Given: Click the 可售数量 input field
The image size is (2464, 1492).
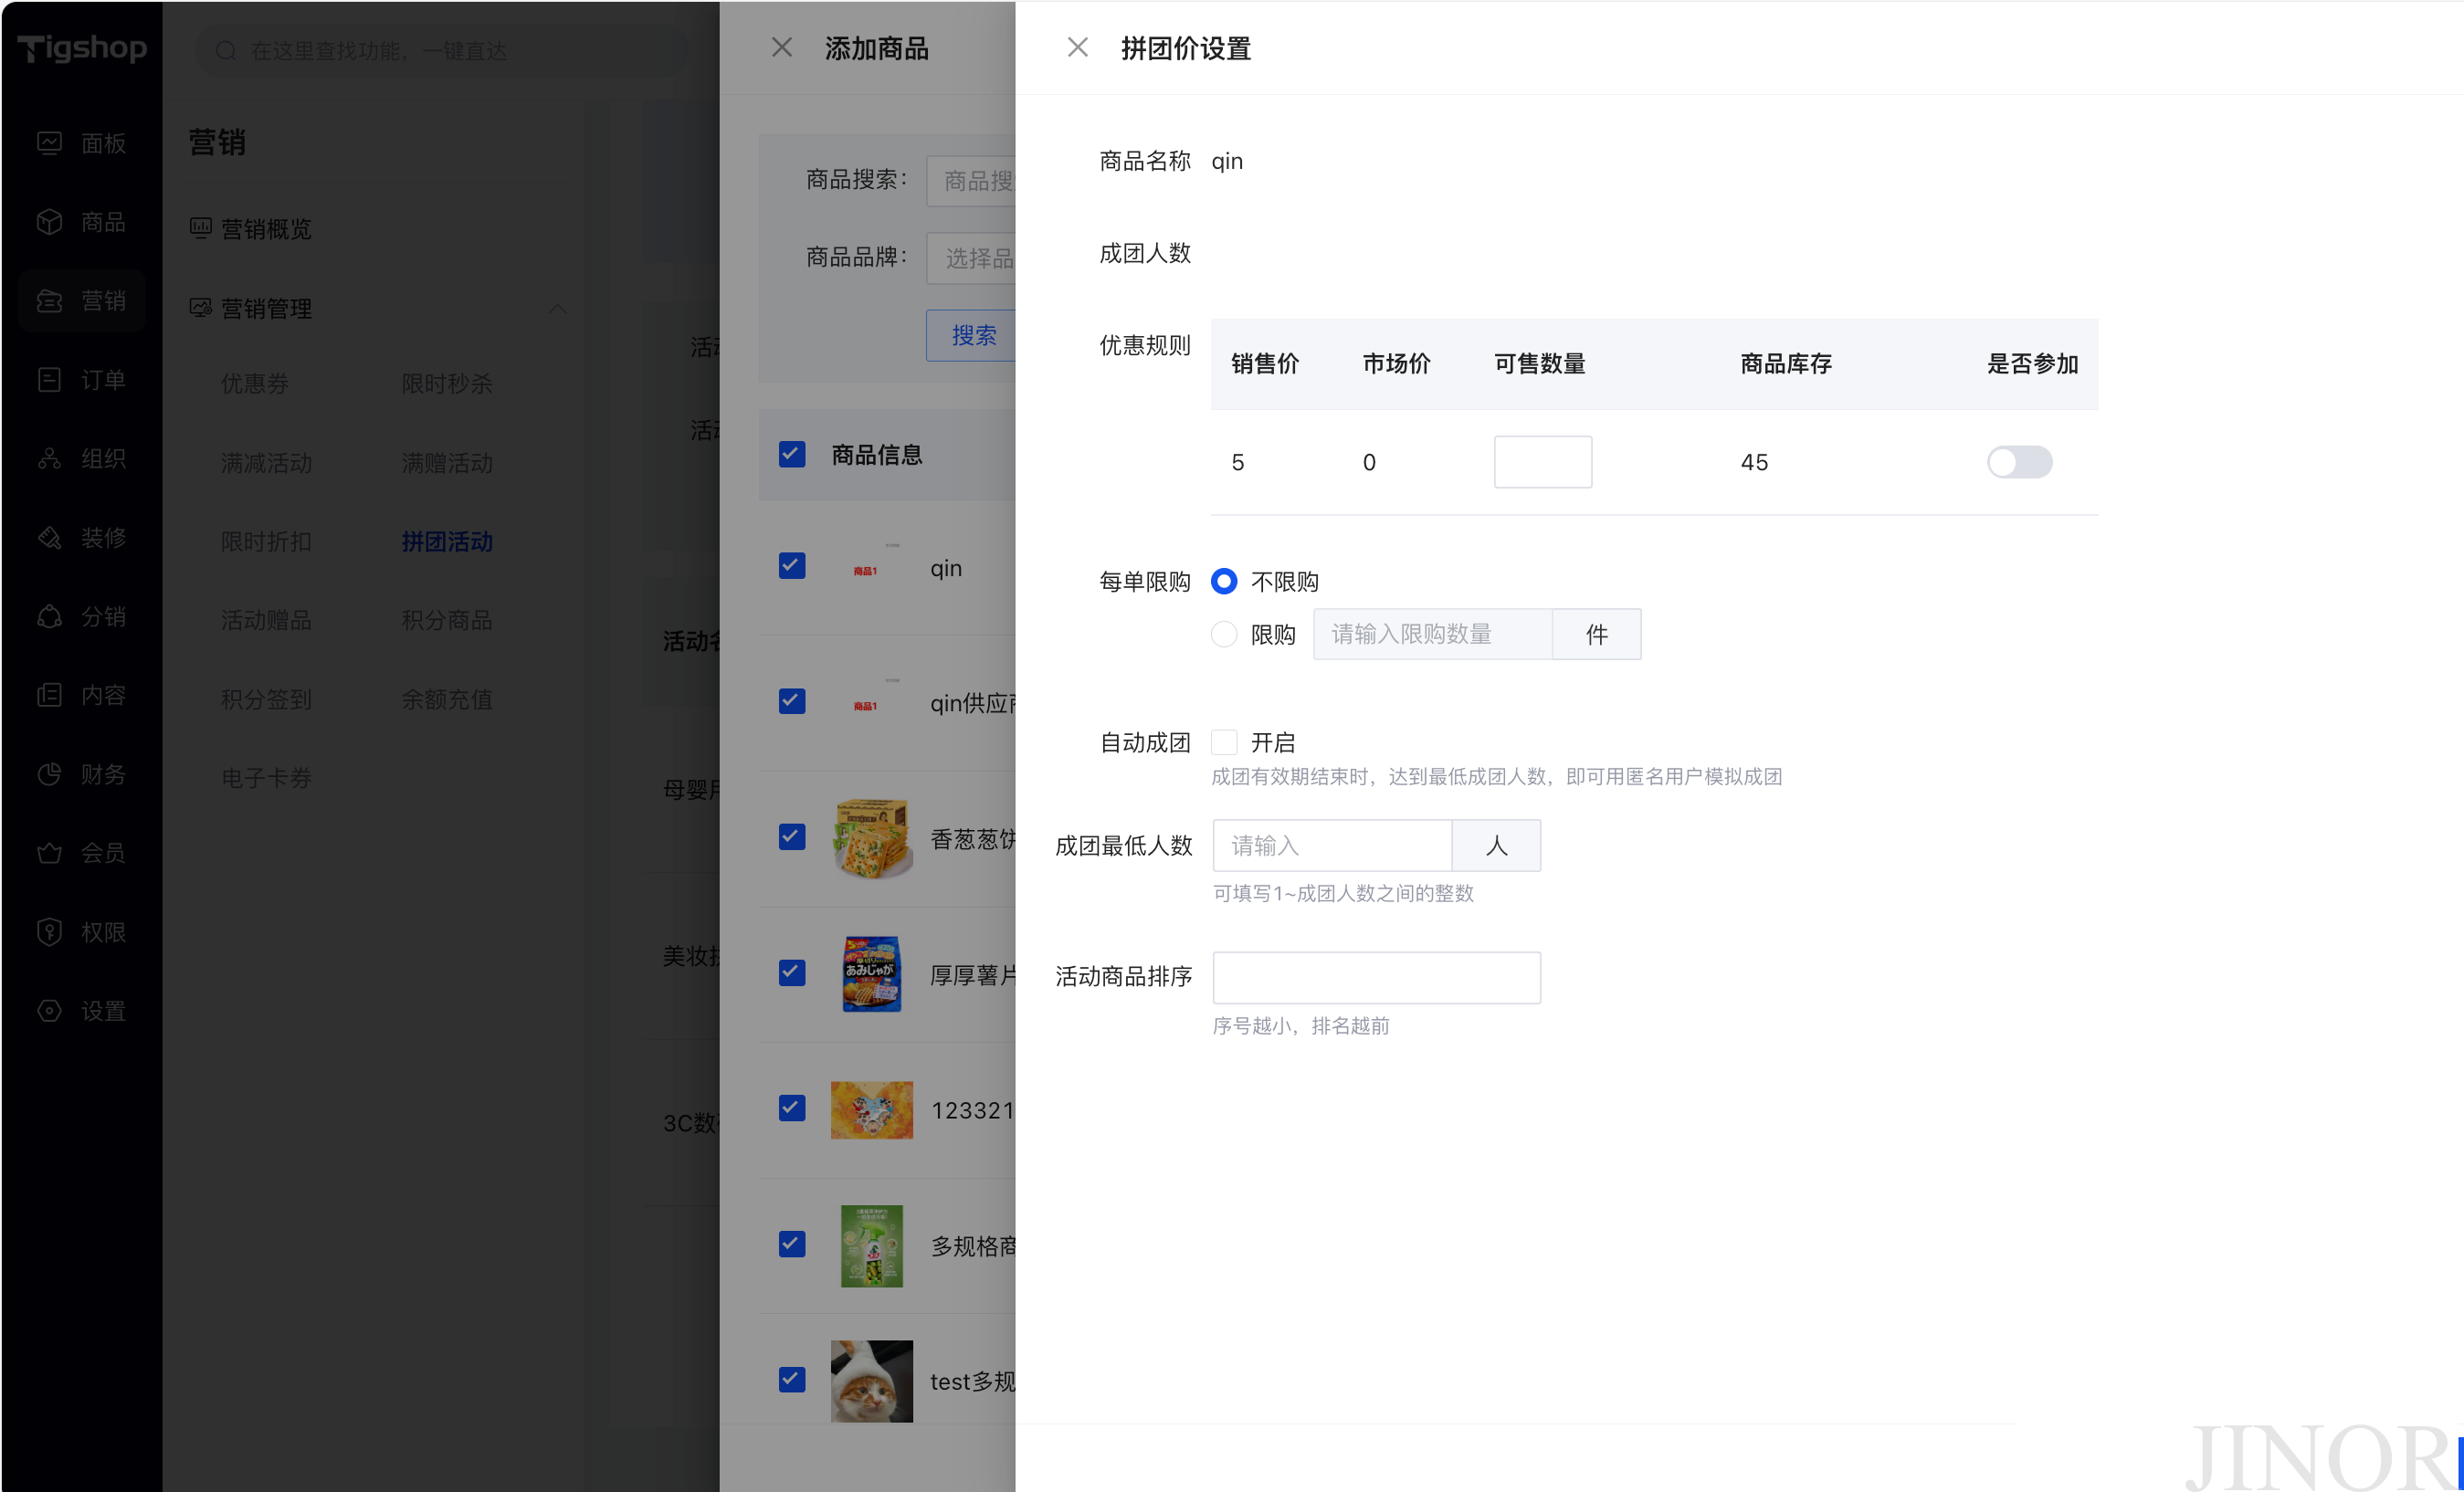Looking at the screenshot, I should 1542,462.
